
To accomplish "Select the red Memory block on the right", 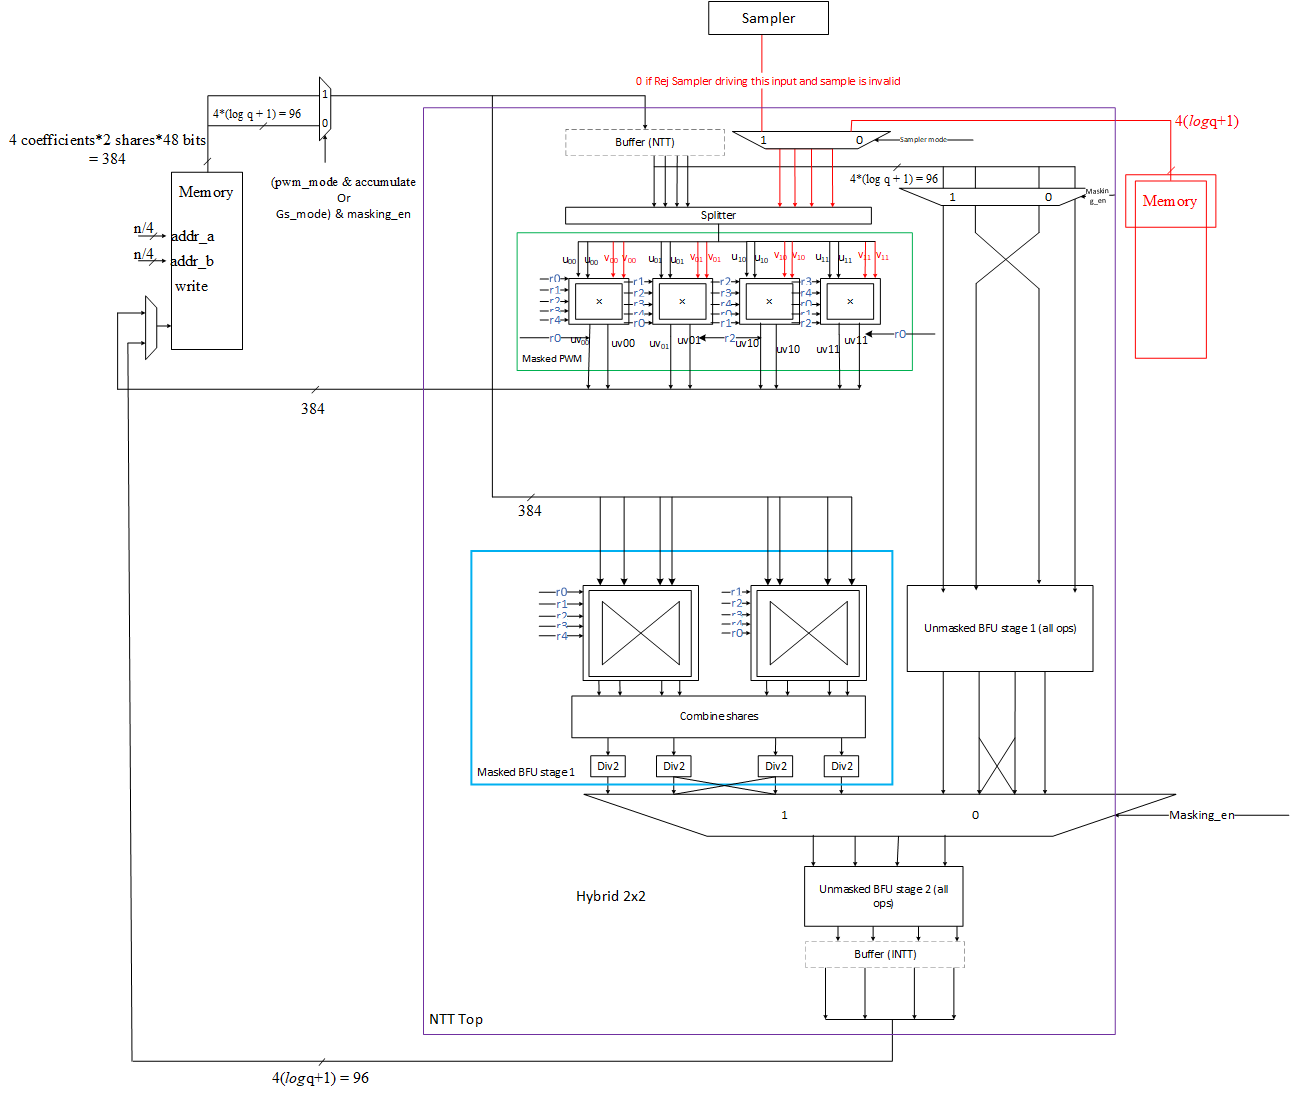I will pos(1170,201).
